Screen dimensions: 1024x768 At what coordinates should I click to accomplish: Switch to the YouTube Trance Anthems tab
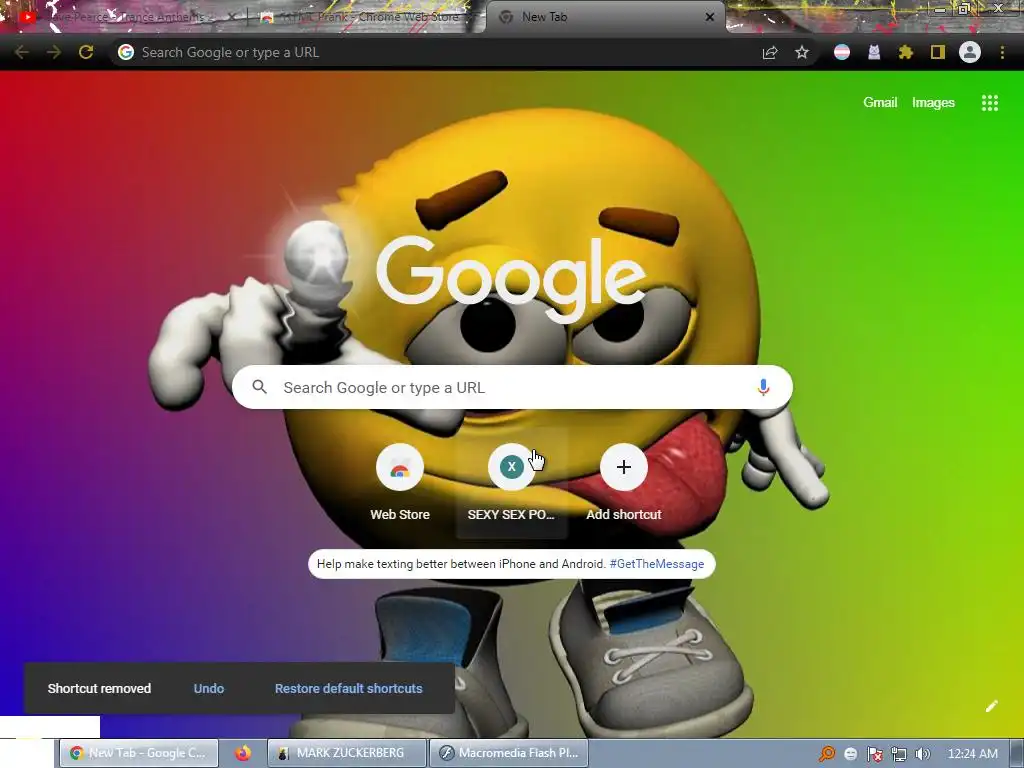point(124,17)
